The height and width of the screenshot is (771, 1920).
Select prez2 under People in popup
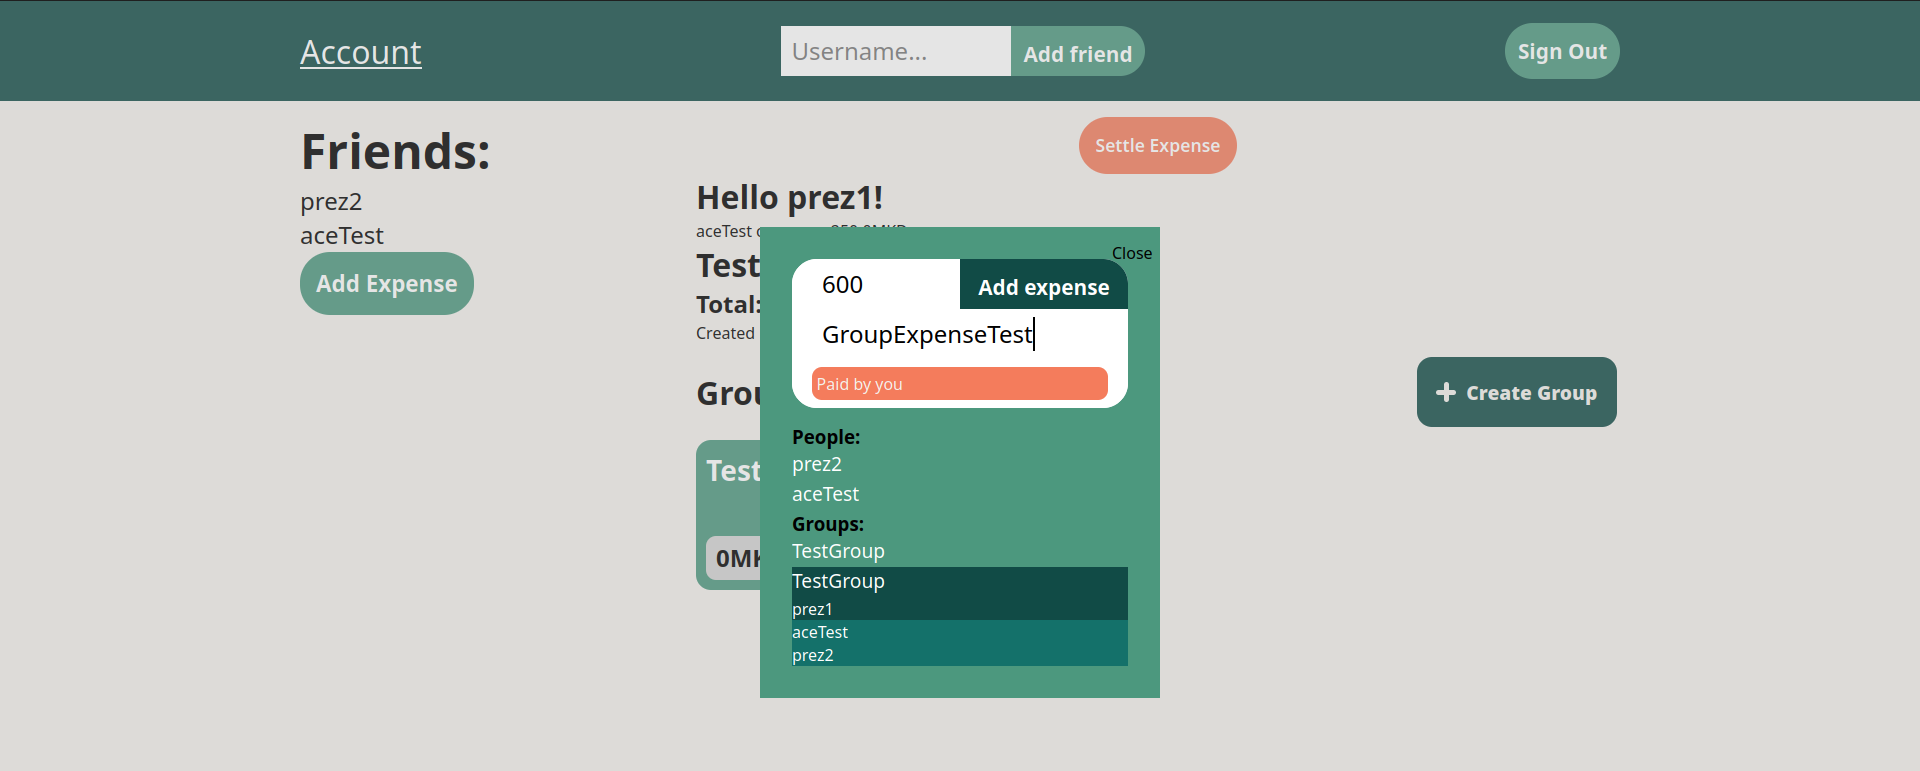tap(817, 464)
